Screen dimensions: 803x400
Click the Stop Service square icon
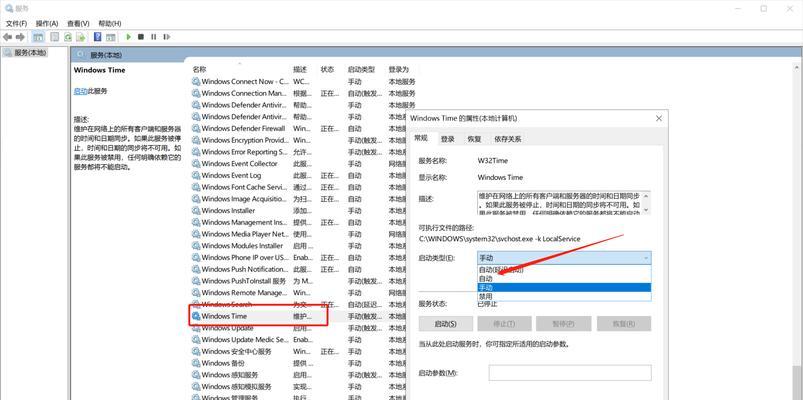(141, 37)
